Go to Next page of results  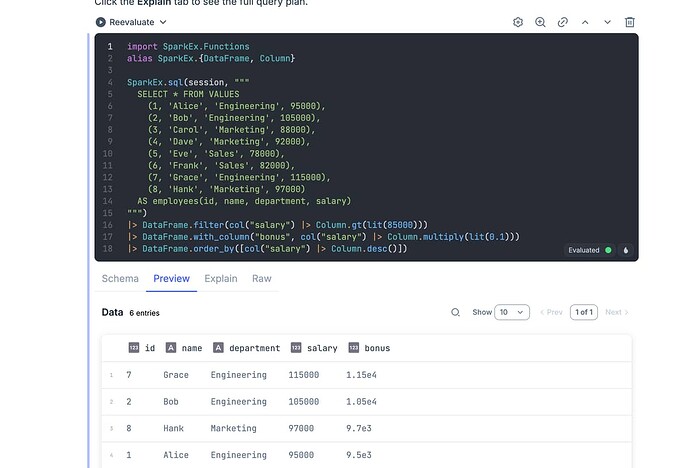617,312
